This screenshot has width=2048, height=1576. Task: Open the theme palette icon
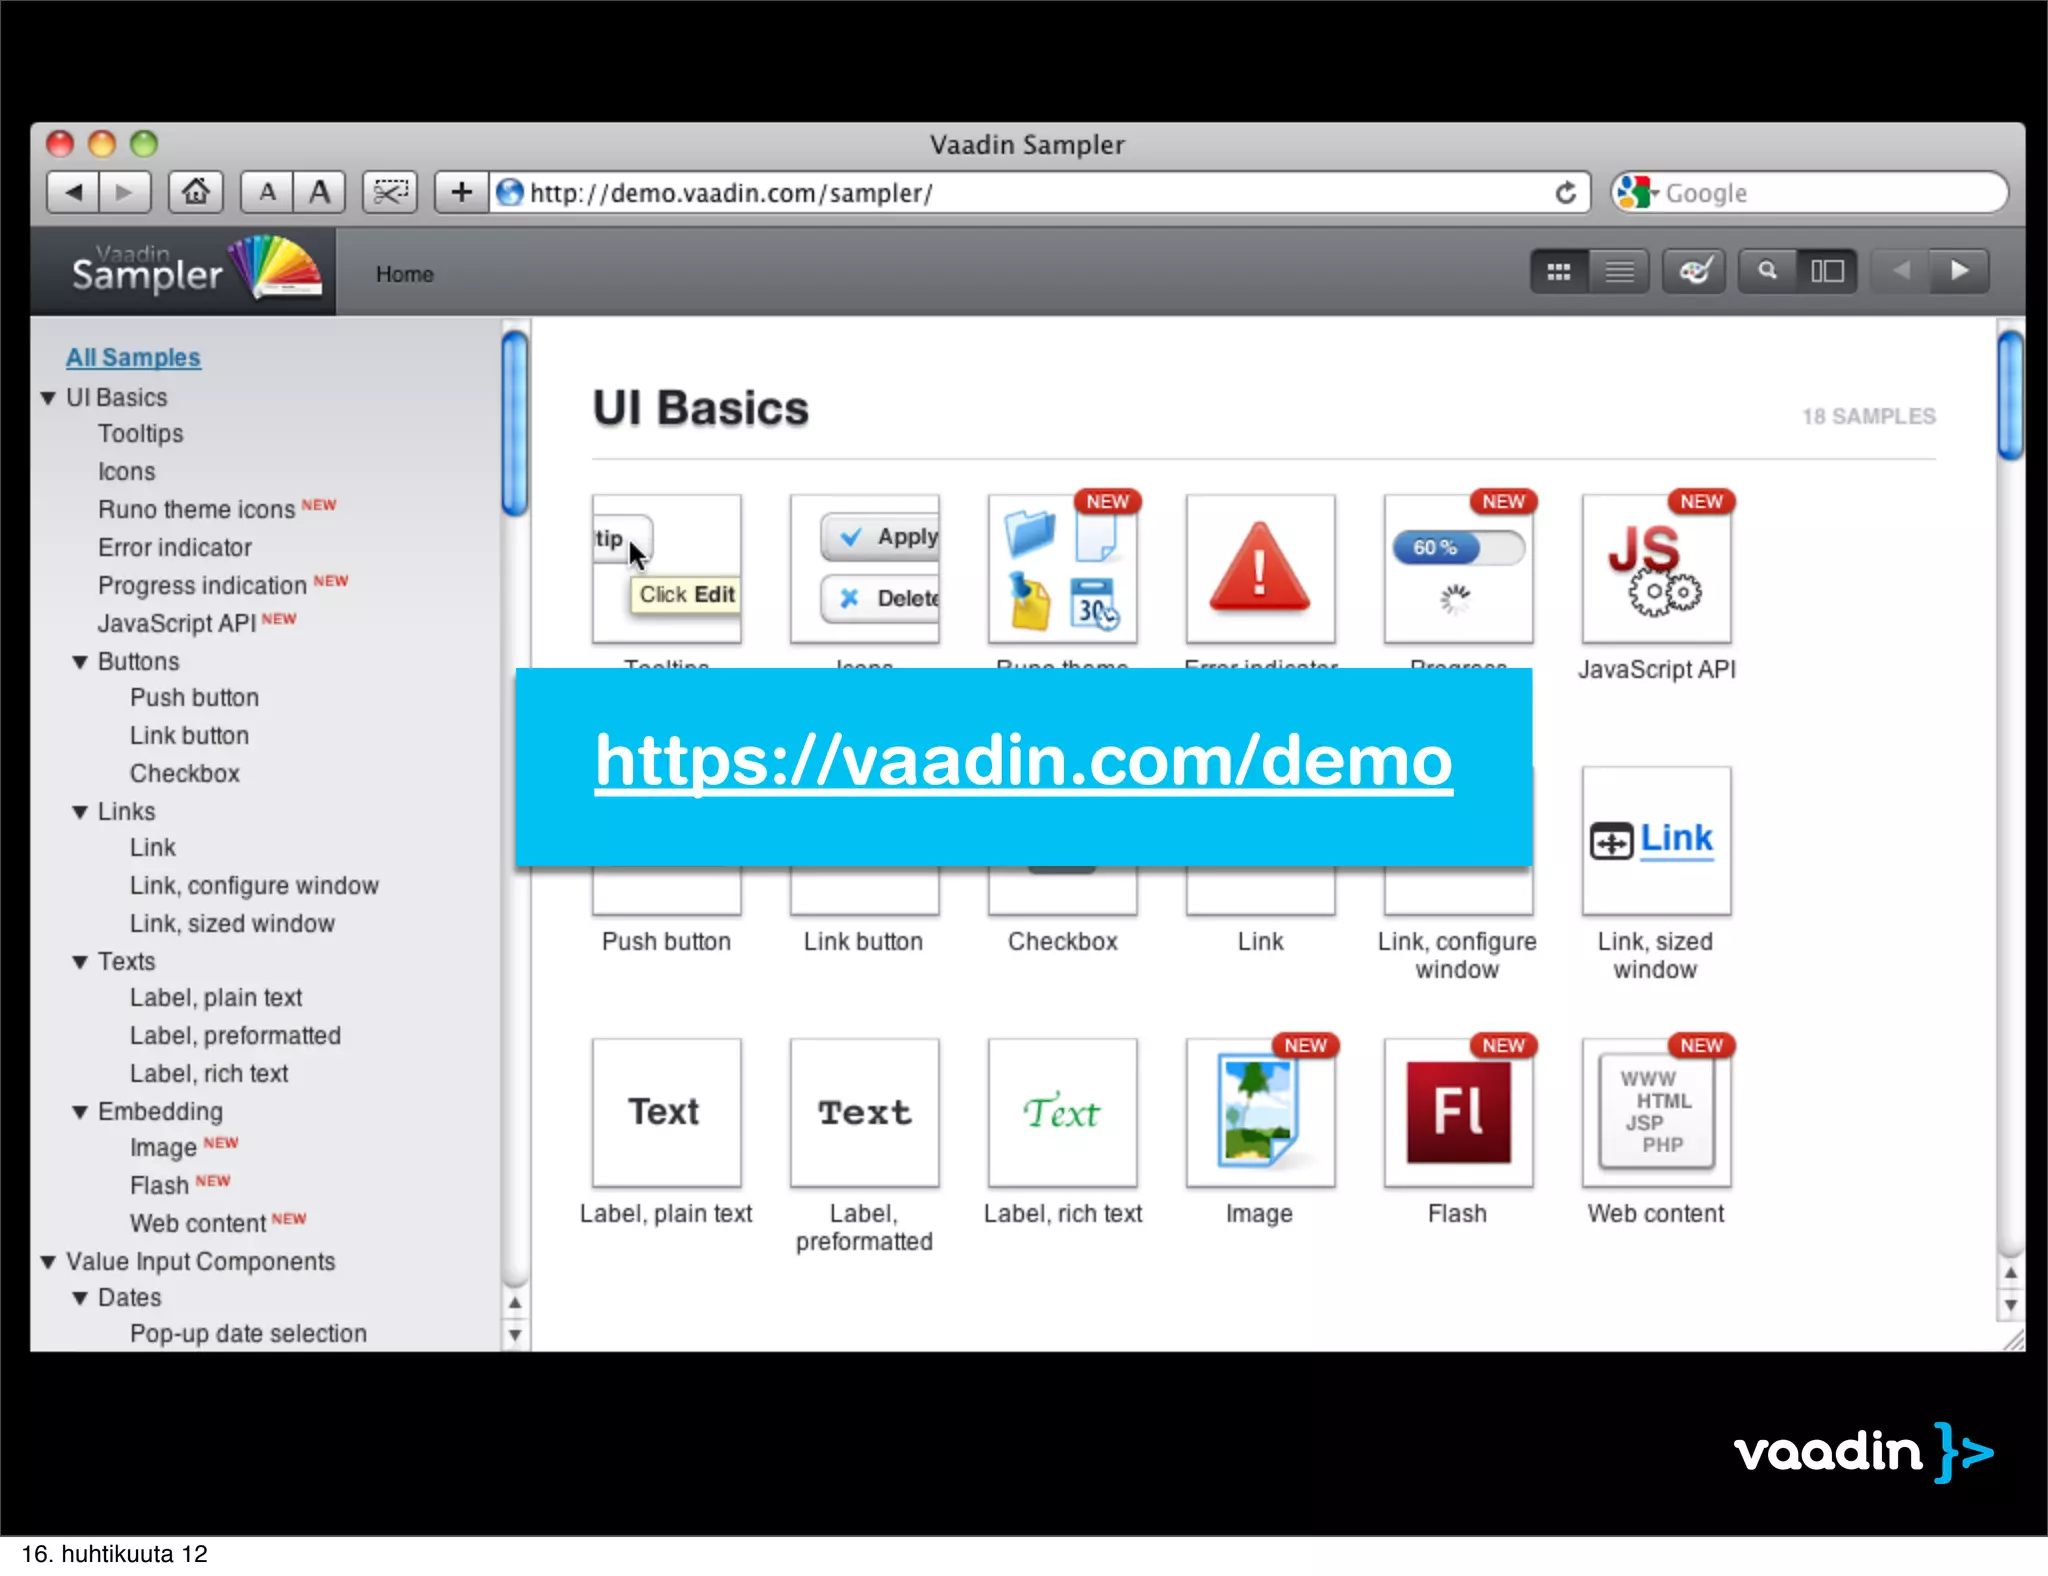pos(1694,272)
